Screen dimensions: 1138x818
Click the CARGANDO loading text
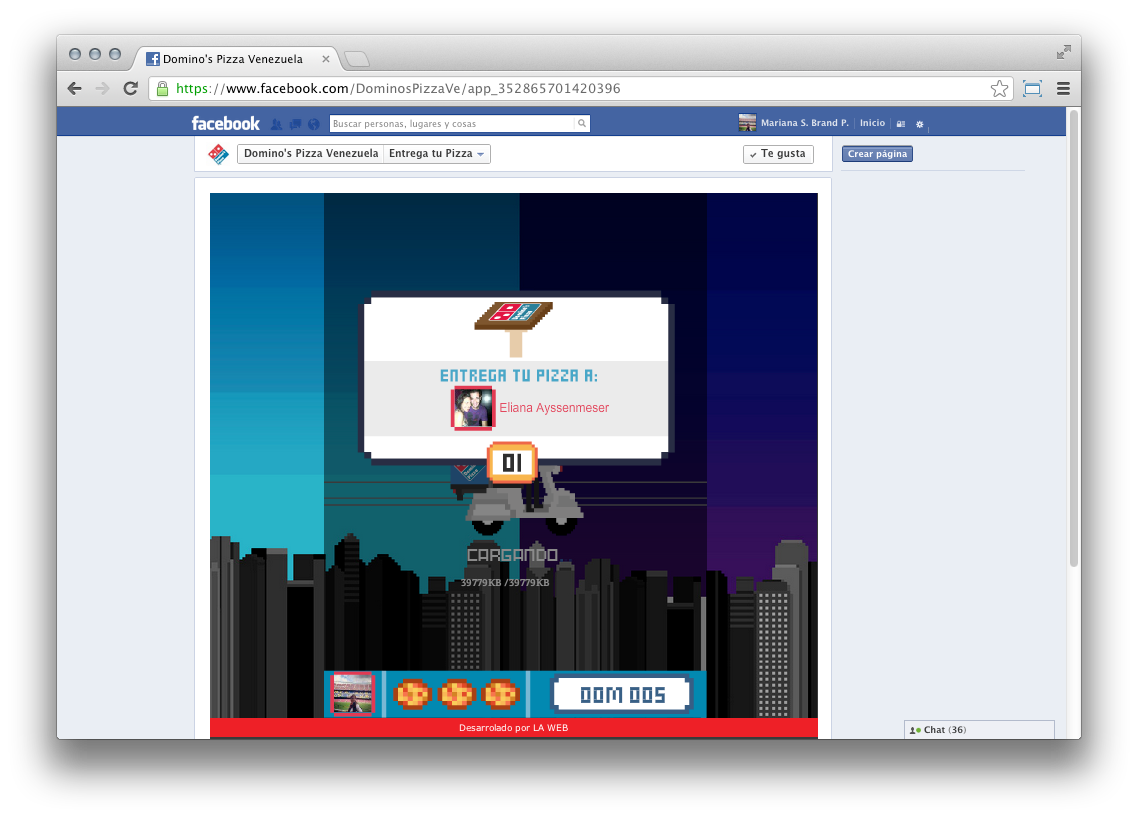pos(512,555)
